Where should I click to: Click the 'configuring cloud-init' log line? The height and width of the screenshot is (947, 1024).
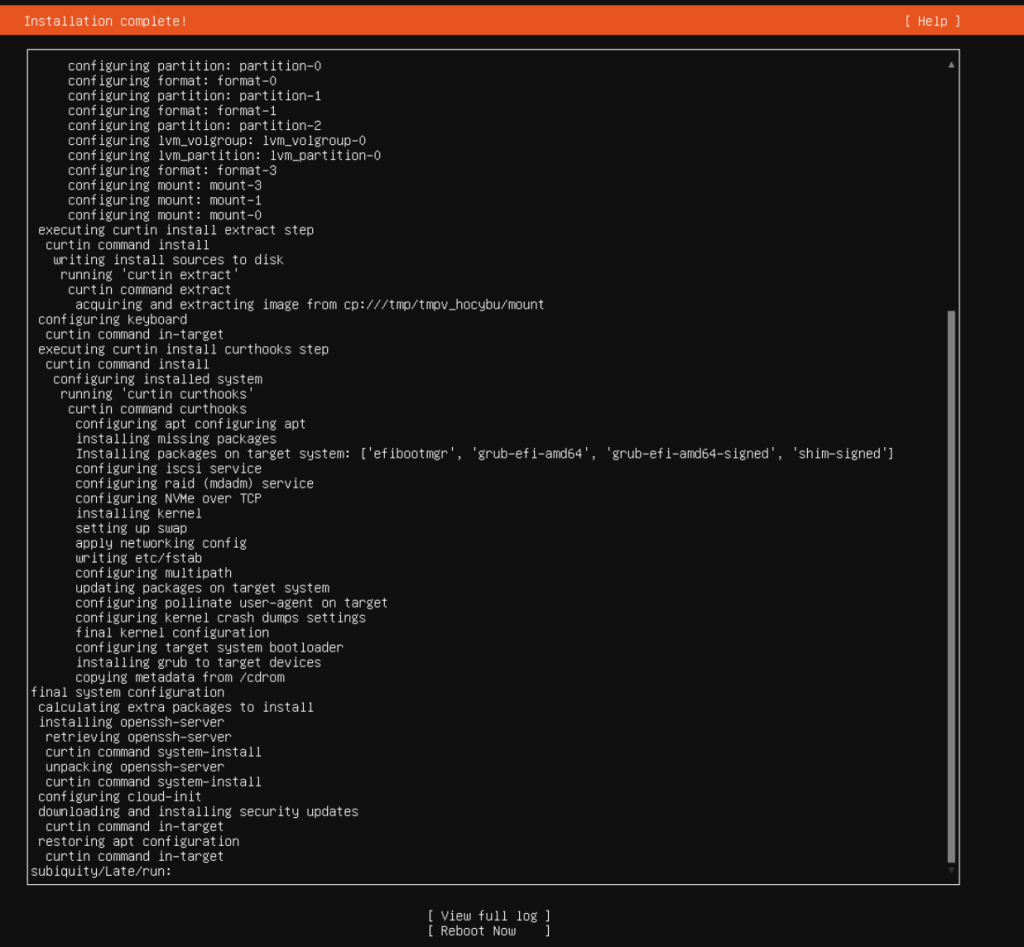pos(120,797)
